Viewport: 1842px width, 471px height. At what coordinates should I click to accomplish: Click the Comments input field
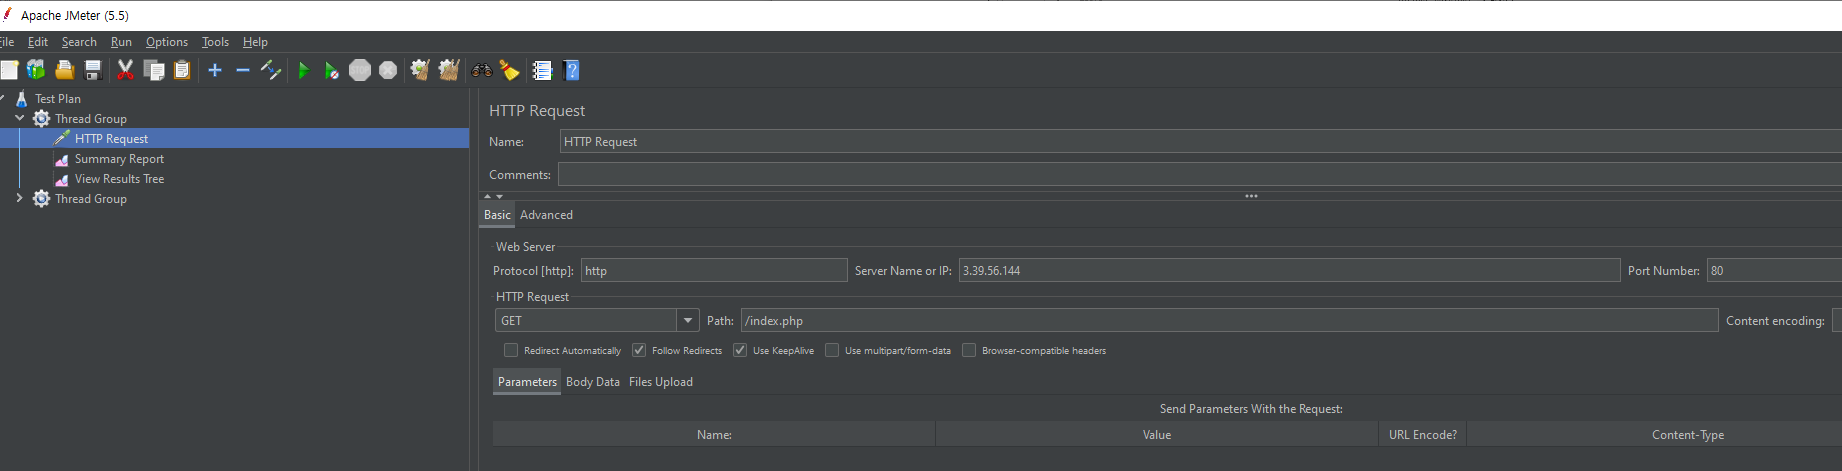[x=1200, y=175]
